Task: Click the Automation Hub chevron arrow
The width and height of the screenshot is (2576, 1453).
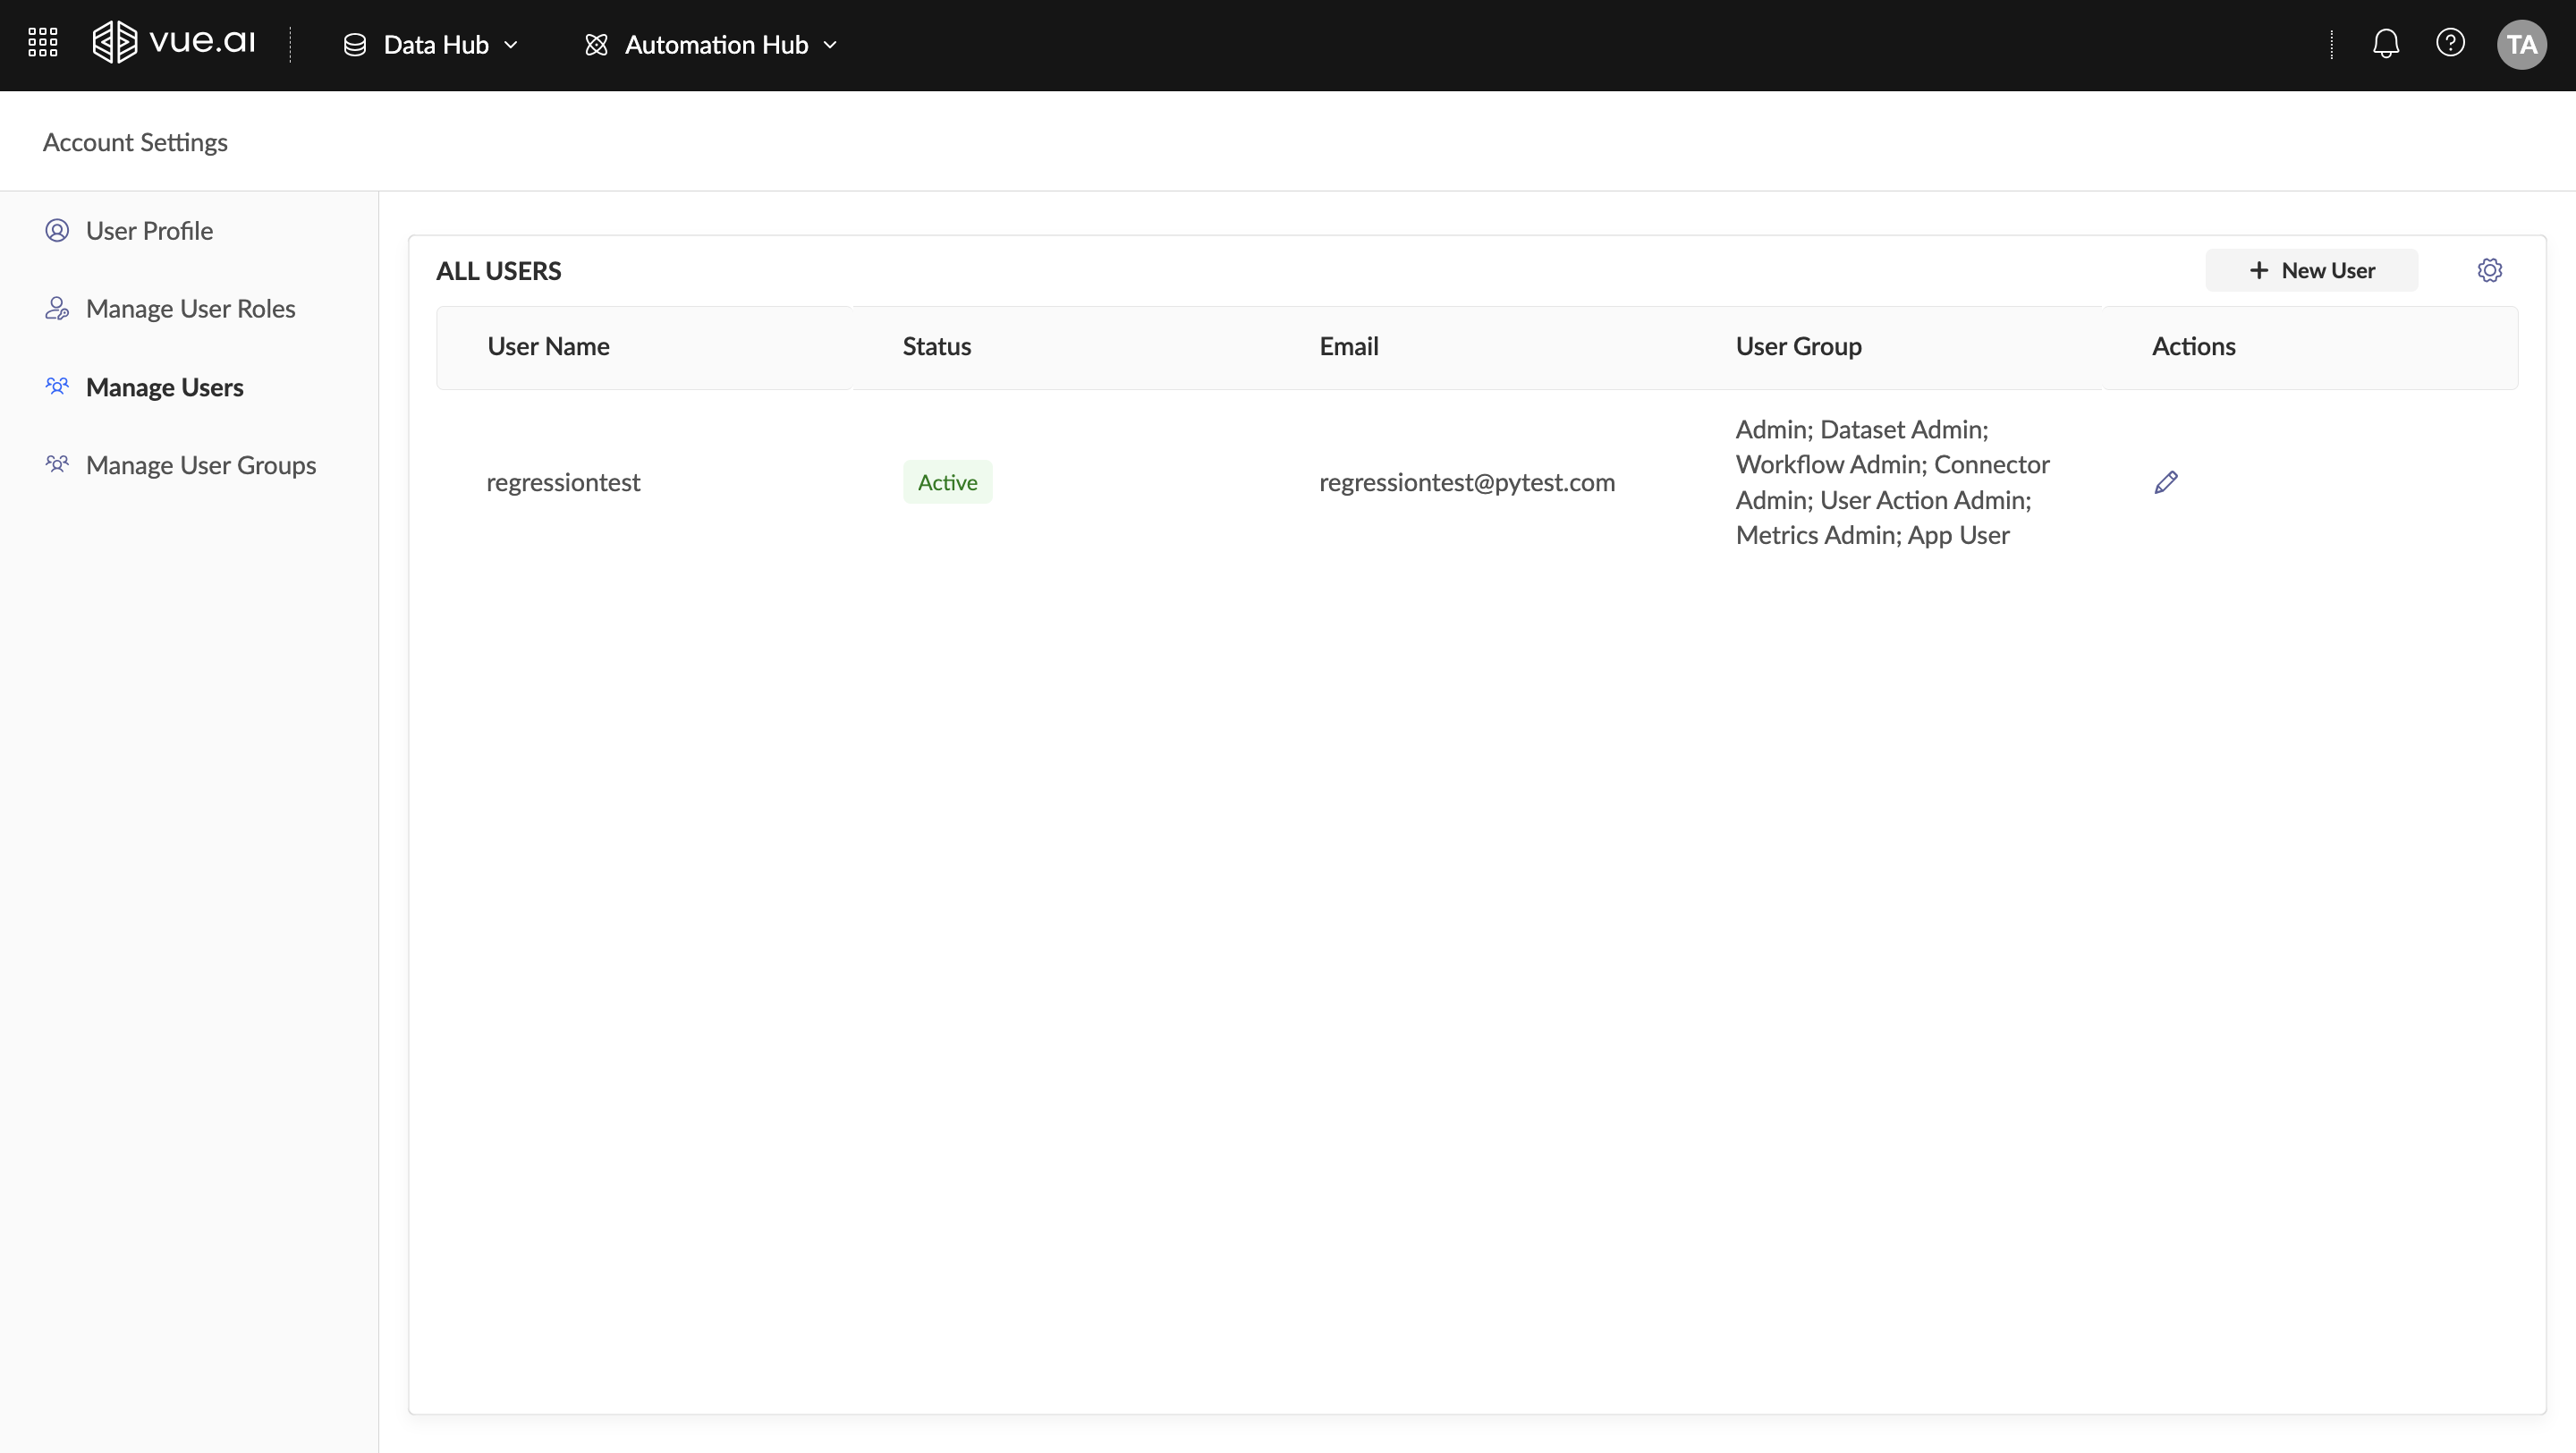Action: tap(830, 45)
